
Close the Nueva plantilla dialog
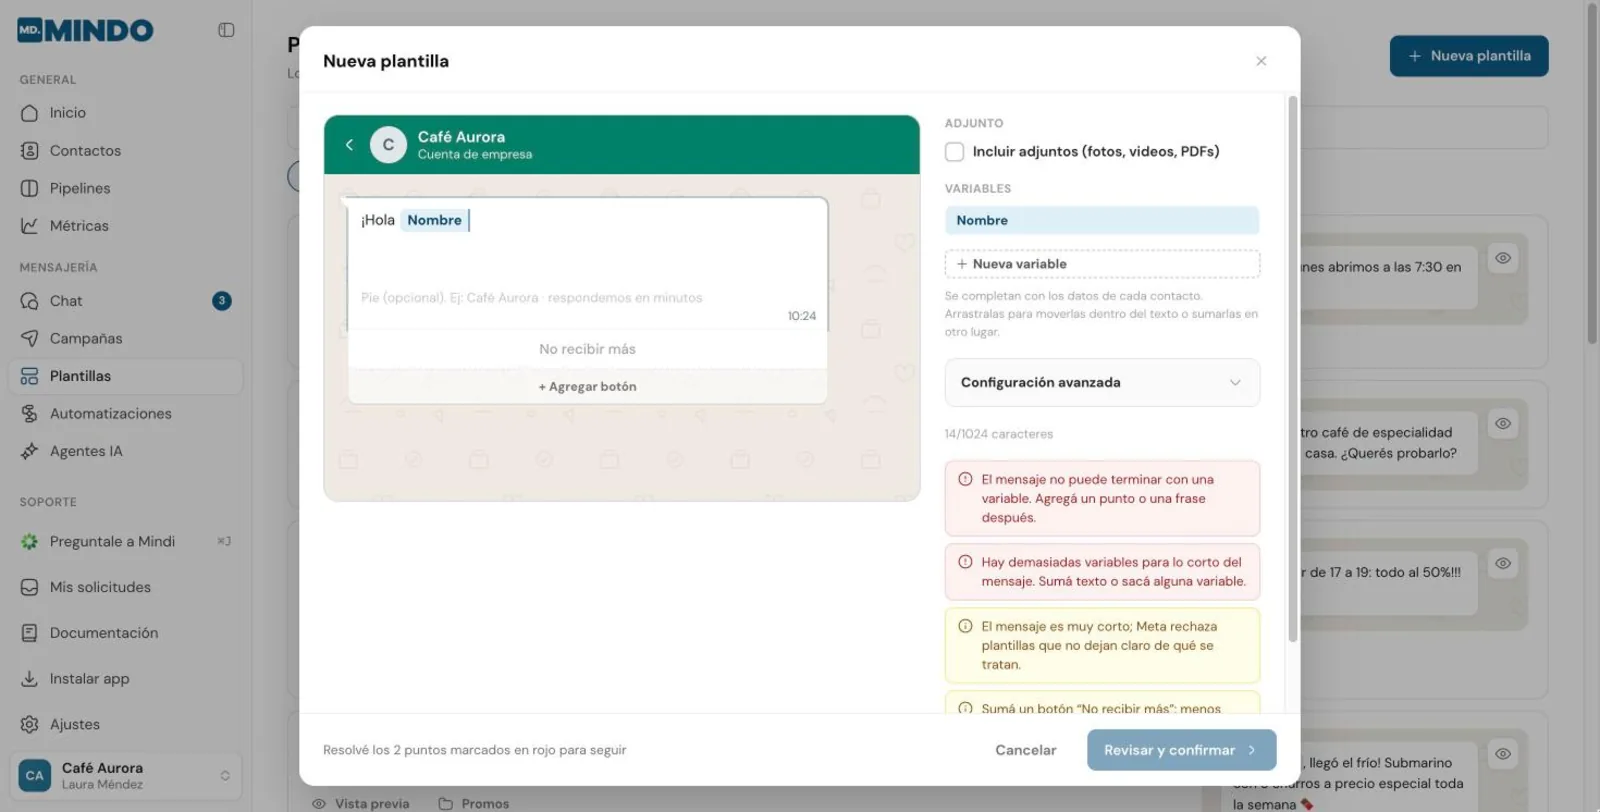coord(1261,61)
